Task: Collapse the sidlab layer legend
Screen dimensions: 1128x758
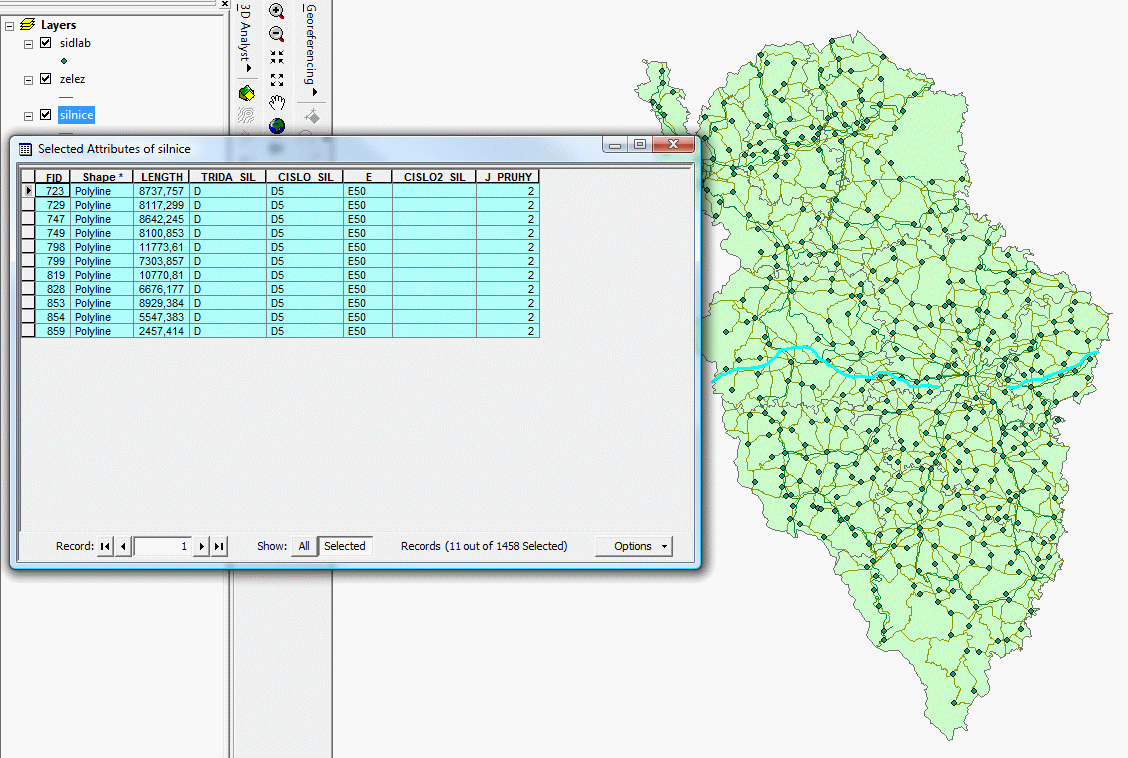Action: click(x=28, y=44)
